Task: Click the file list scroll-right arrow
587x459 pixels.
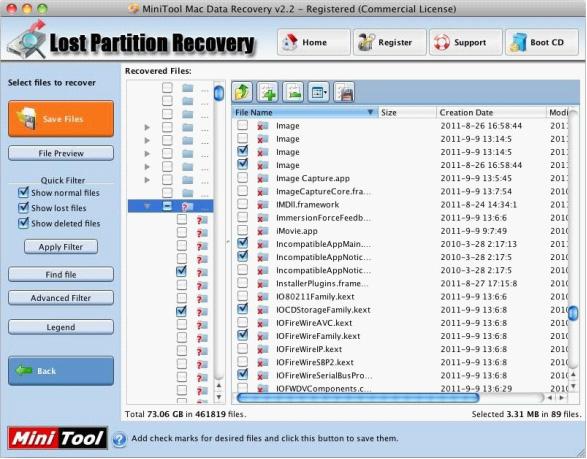Action: tap(561, 398)
